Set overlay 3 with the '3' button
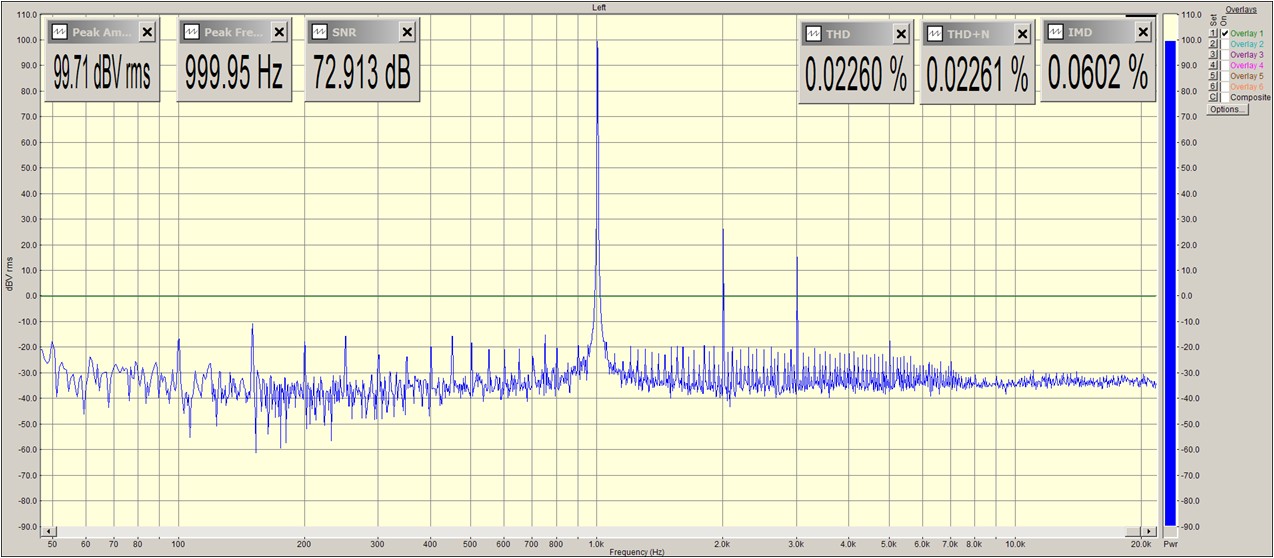Image resolution: width=1274 pixels, height=558 pixels. coord(1213,54)
